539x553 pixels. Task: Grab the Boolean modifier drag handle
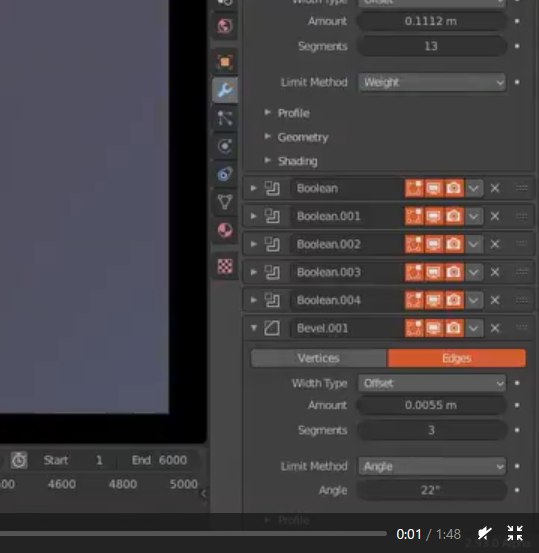[x=522, y=188]
